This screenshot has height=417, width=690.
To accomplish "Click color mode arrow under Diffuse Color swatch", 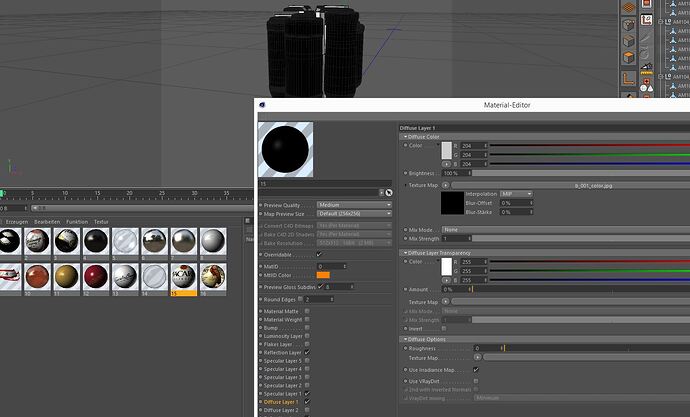I will (x=446, y=164).
